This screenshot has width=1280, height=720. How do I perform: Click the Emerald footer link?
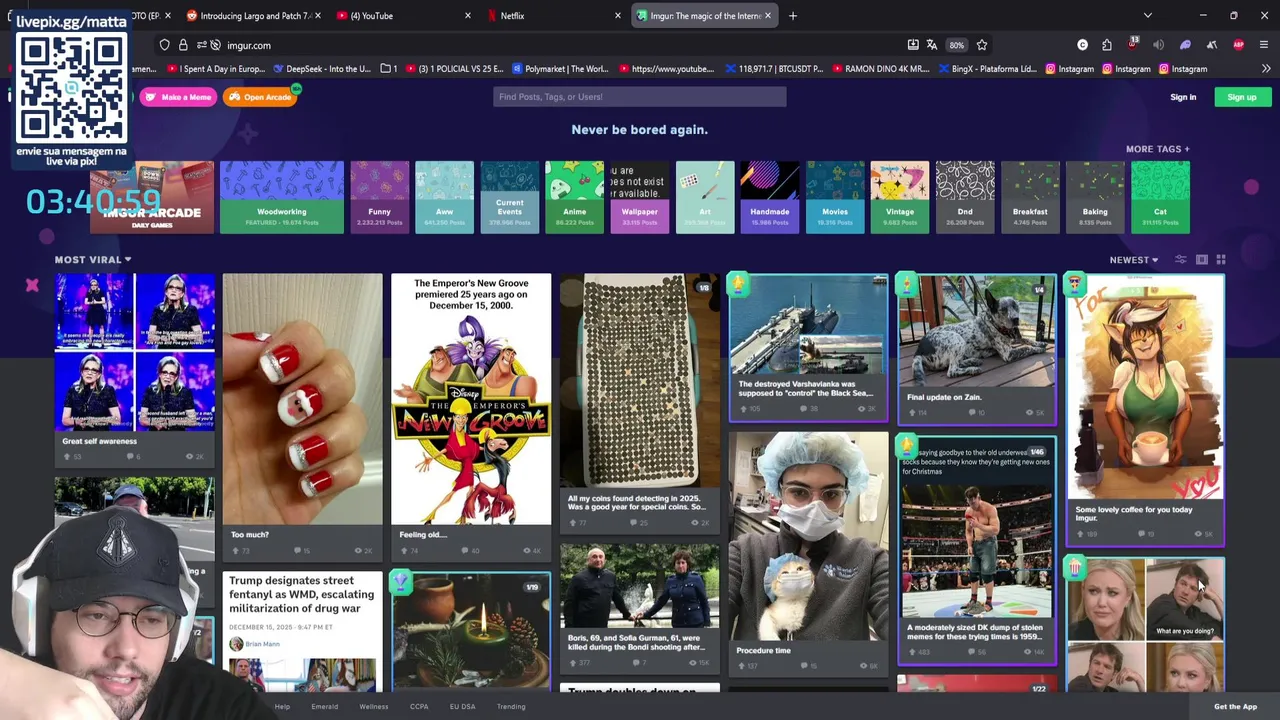(x=324, y=707)
